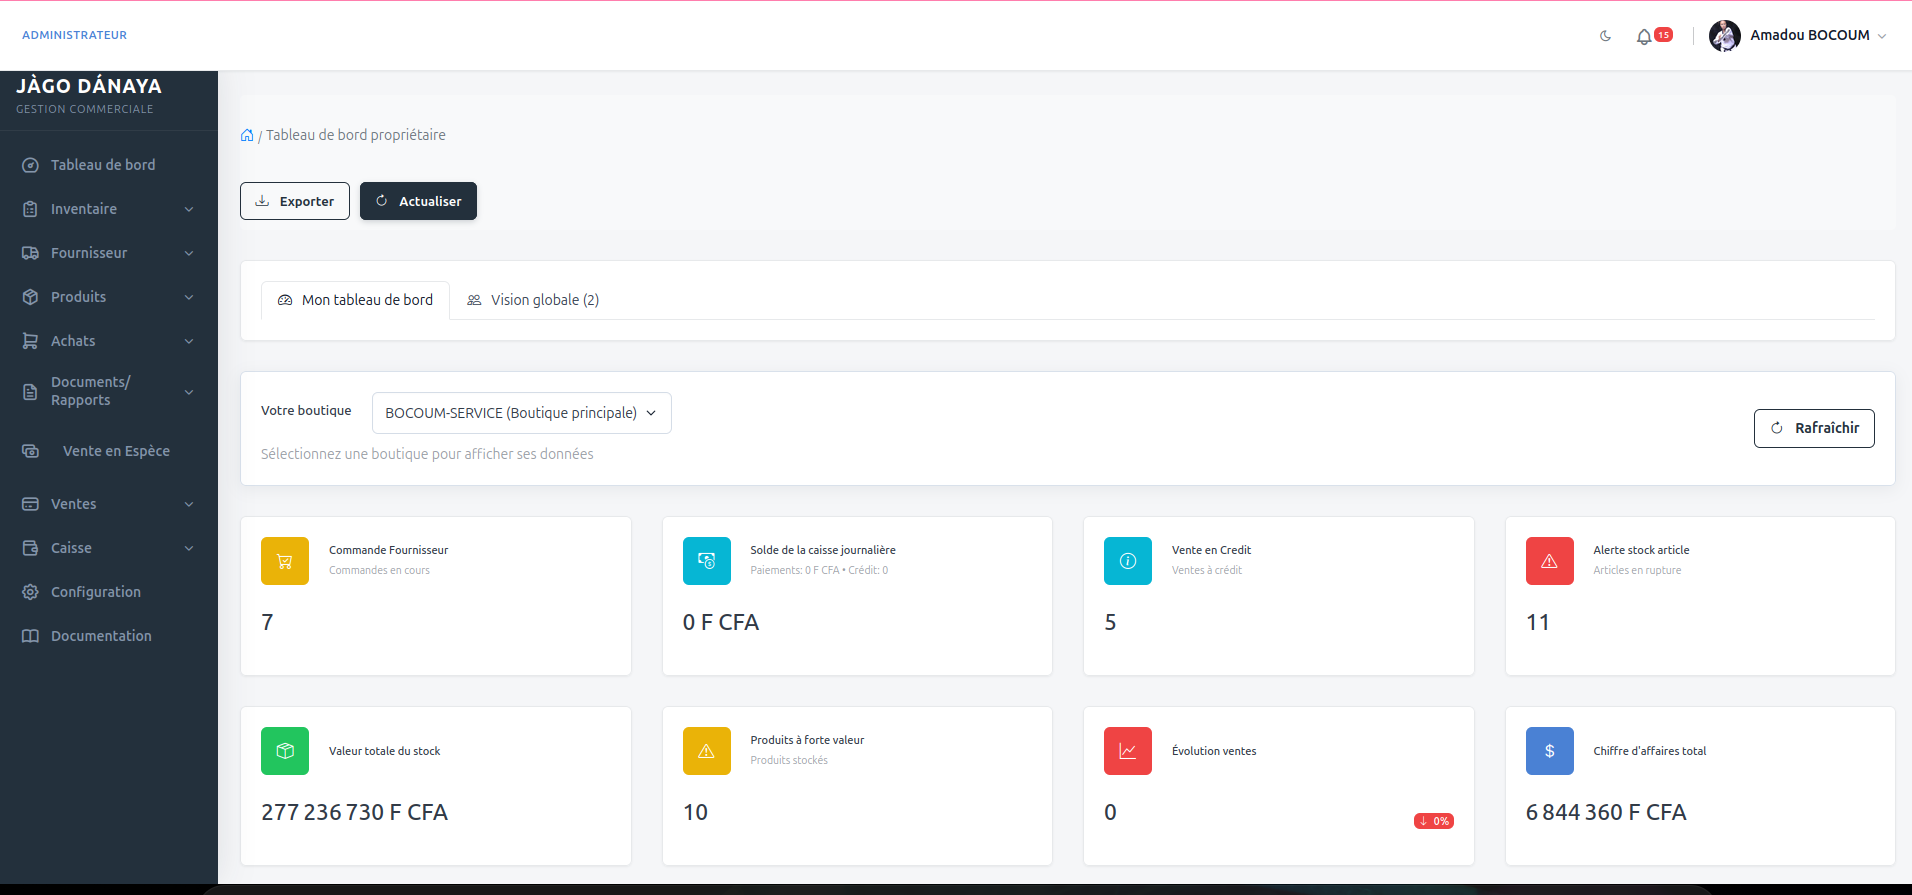1912x895 pixels.
Task: Open Documentation in sidebar
Action: click(101, 636)
